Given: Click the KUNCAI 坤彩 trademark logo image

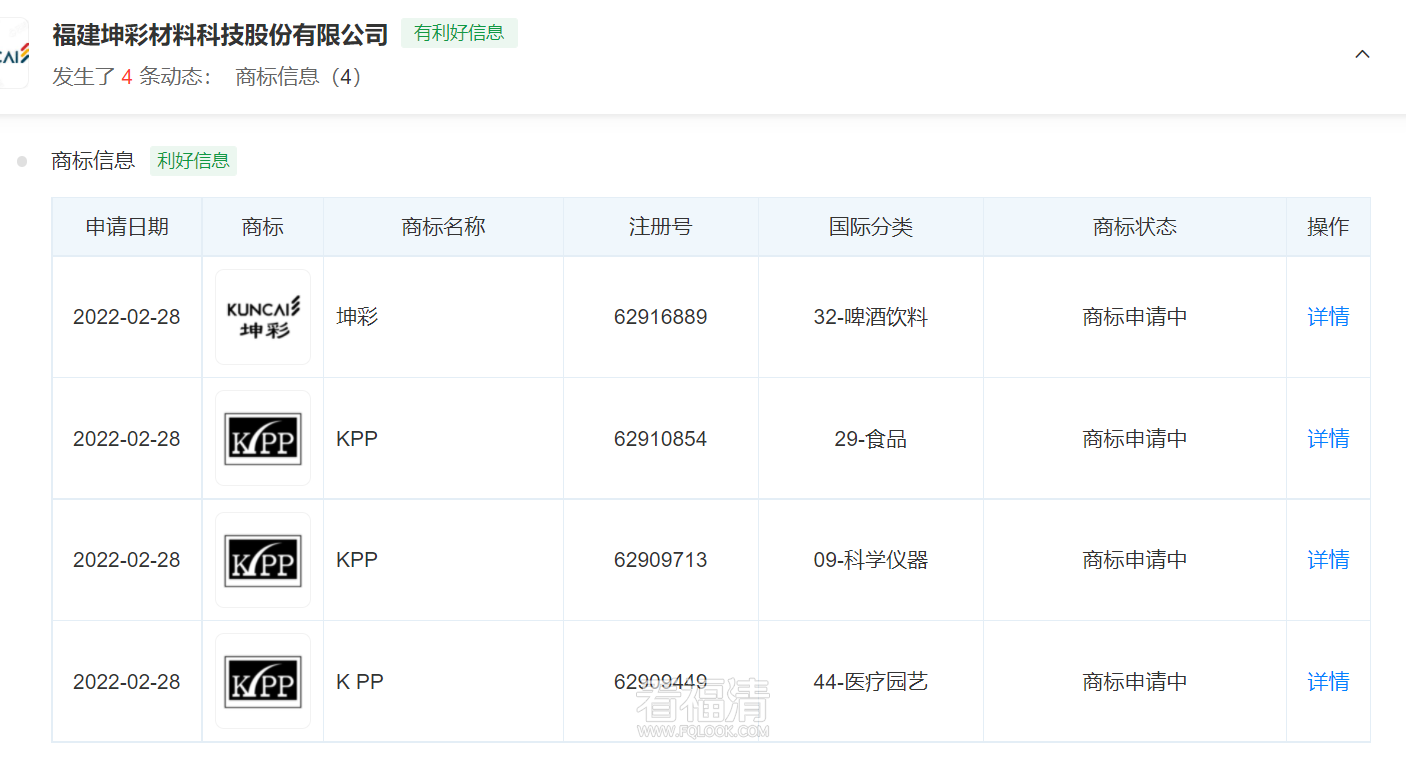Looking at the screenshot, I should [x=262, y=316].
